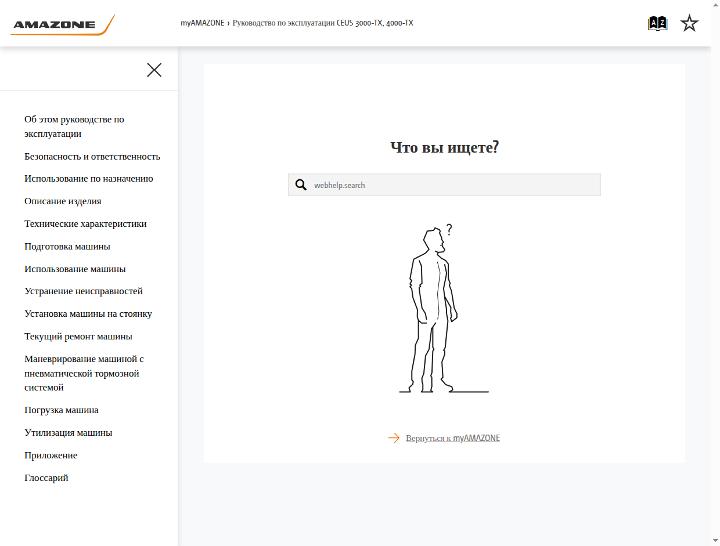Open the A-Z glossary book icon
The height and width of the screenshot is (546, 720).
coord(657,23)
